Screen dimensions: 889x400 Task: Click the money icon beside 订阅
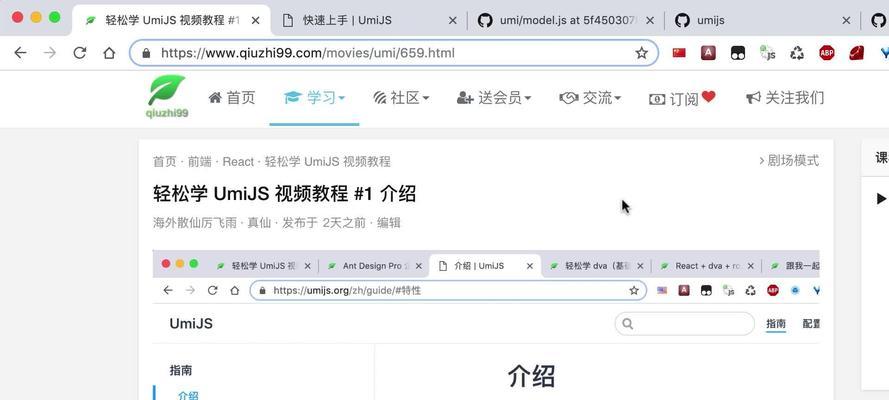point(657,99)
